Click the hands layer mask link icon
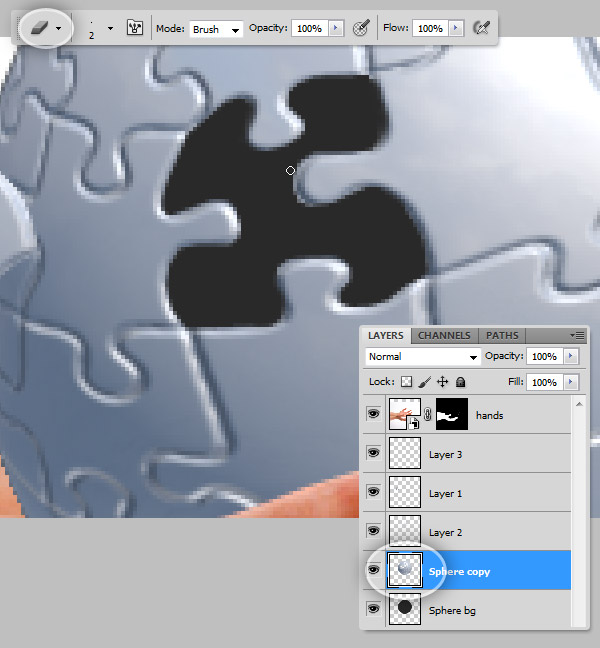600x648 pixels. [x=428, y=415]
